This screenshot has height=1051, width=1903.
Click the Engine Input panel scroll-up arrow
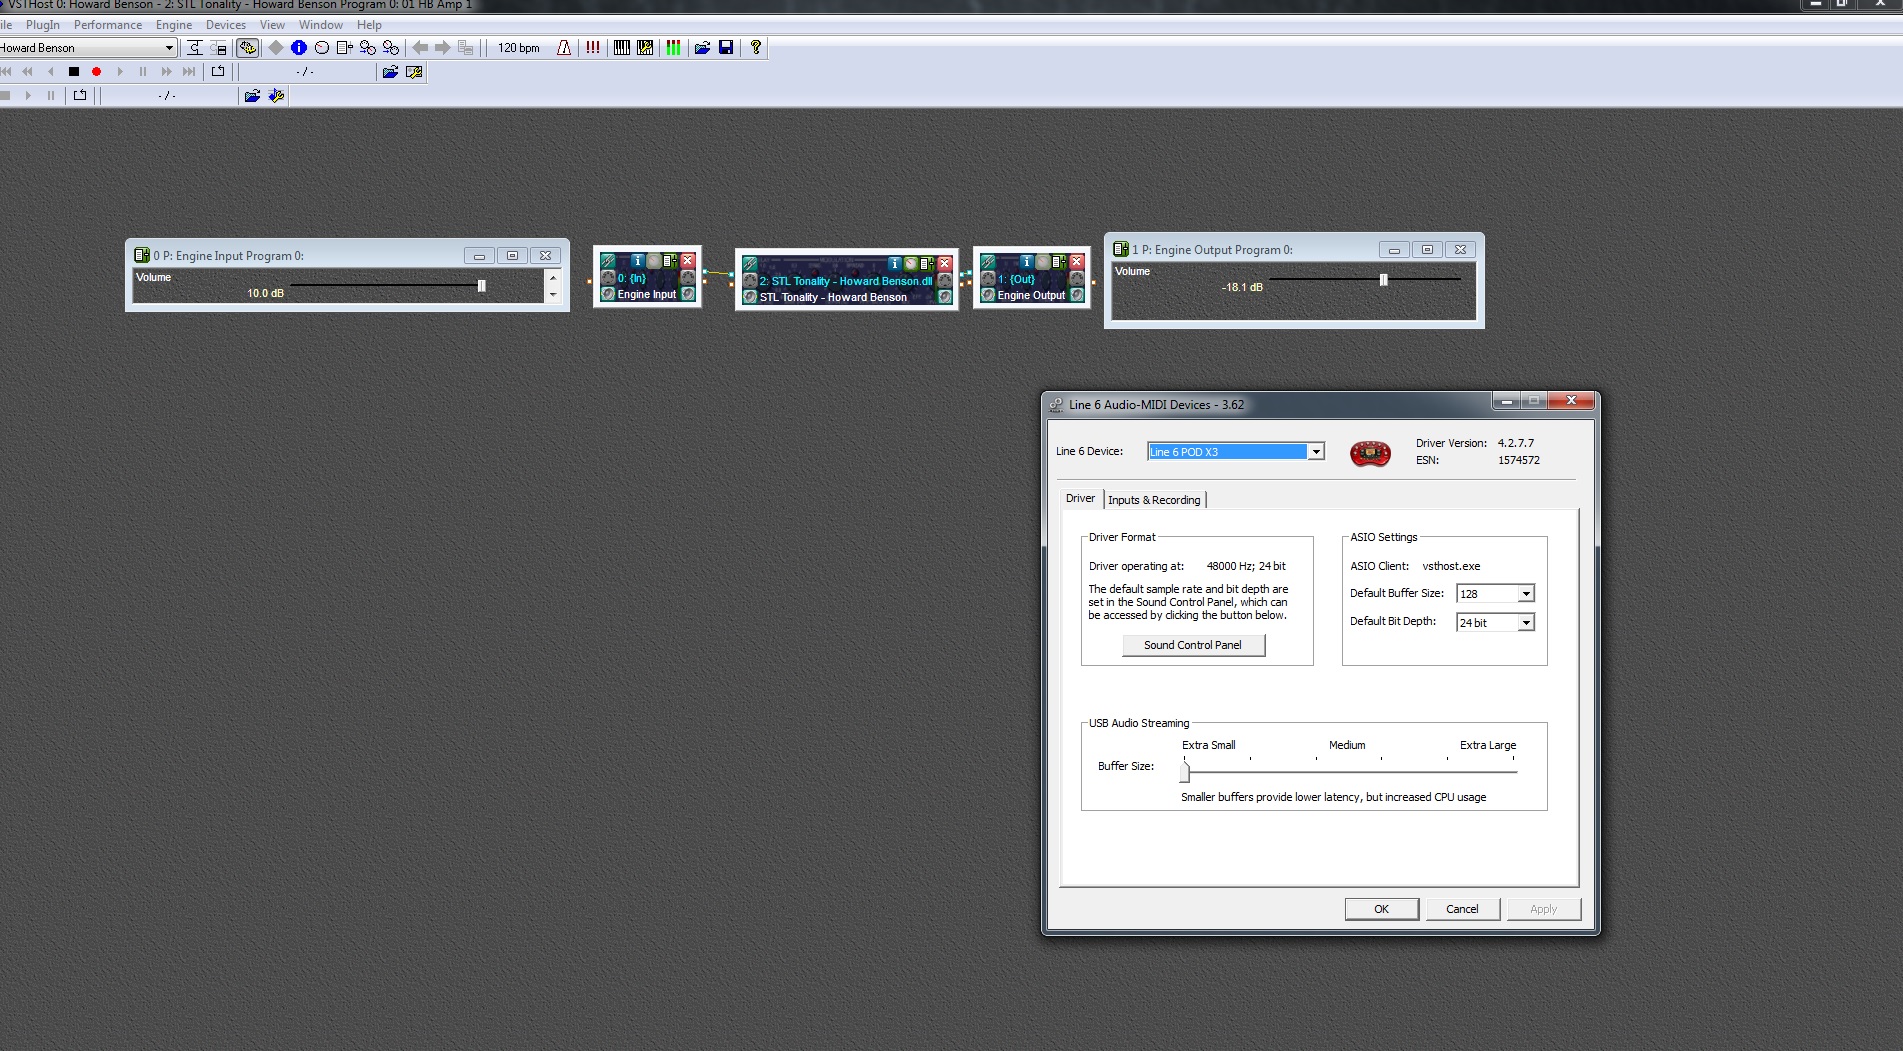(553, 277)
